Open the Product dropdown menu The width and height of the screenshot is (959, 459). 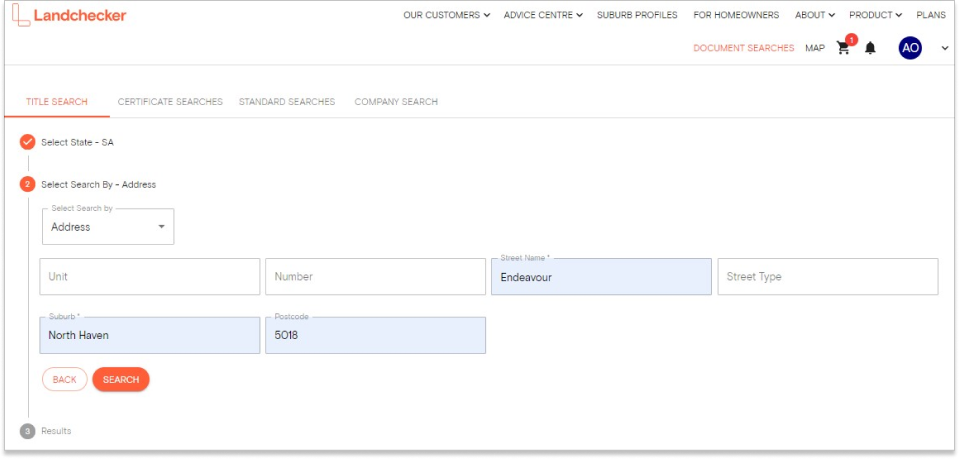[x=875, y=15]
